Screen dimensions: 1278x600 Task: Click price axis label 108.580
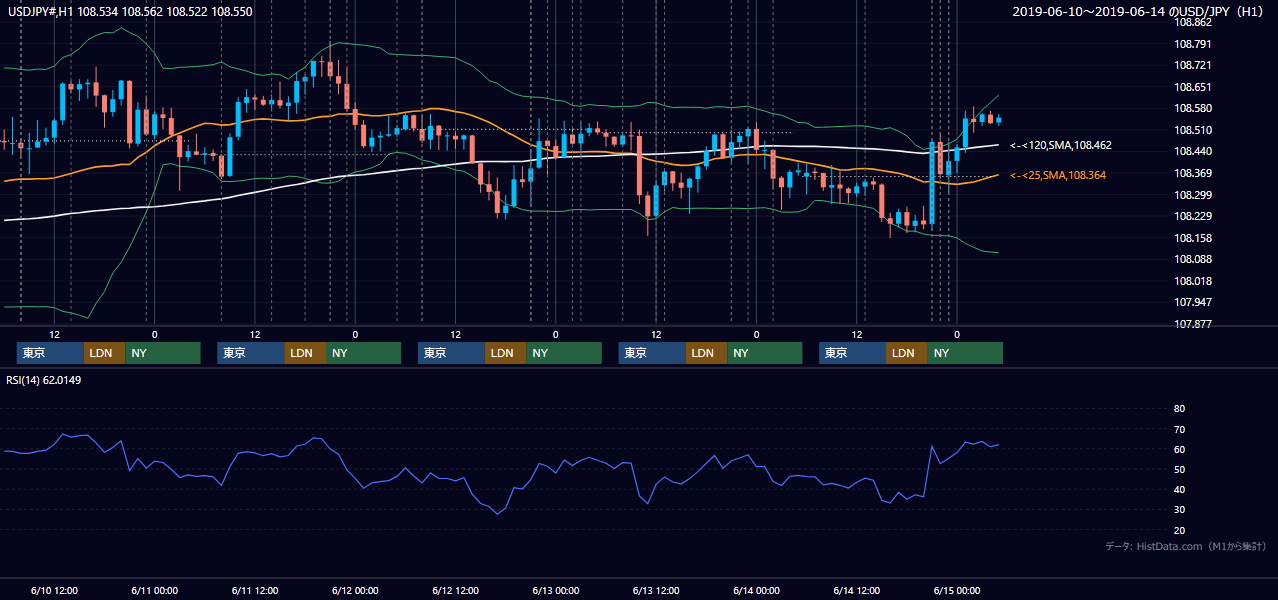[1193, 108]
